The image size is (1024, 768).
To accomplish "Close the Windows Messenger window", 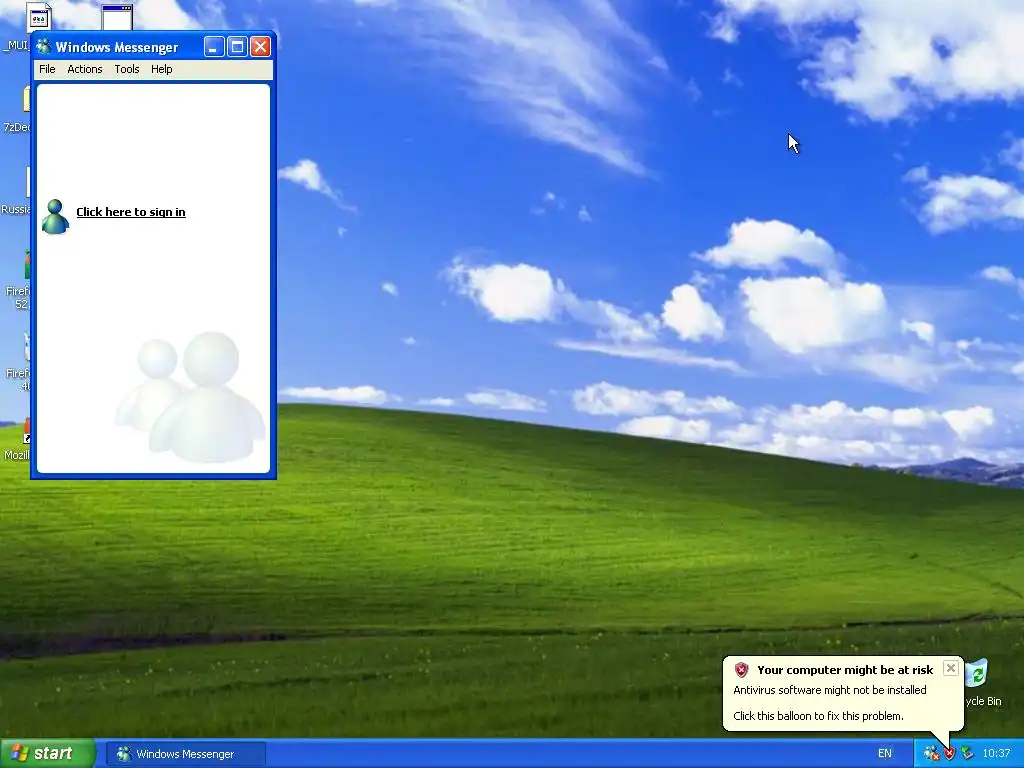I will pyautogui.click(x=260, y=47).
